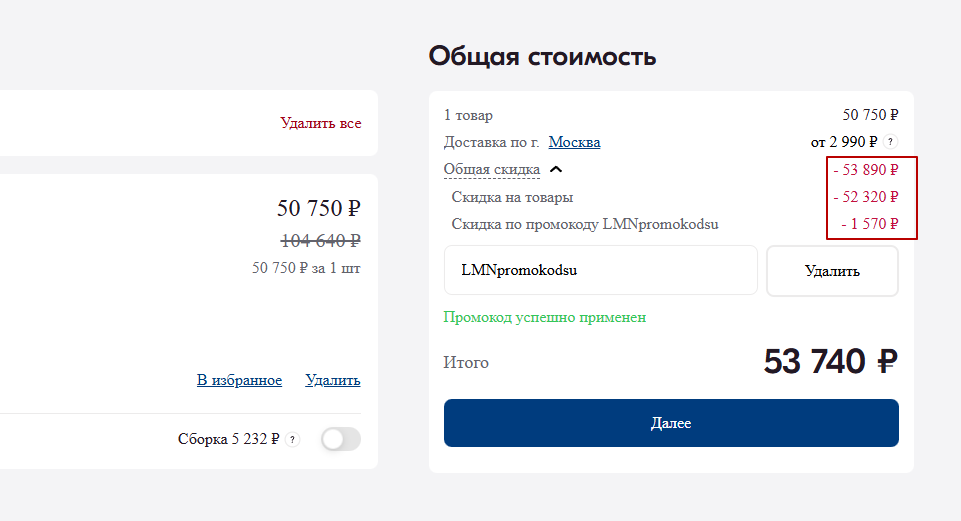Viewport: 961px width, 521px height.
Task: Click the Удалить все link
Action: click(321, 123)
